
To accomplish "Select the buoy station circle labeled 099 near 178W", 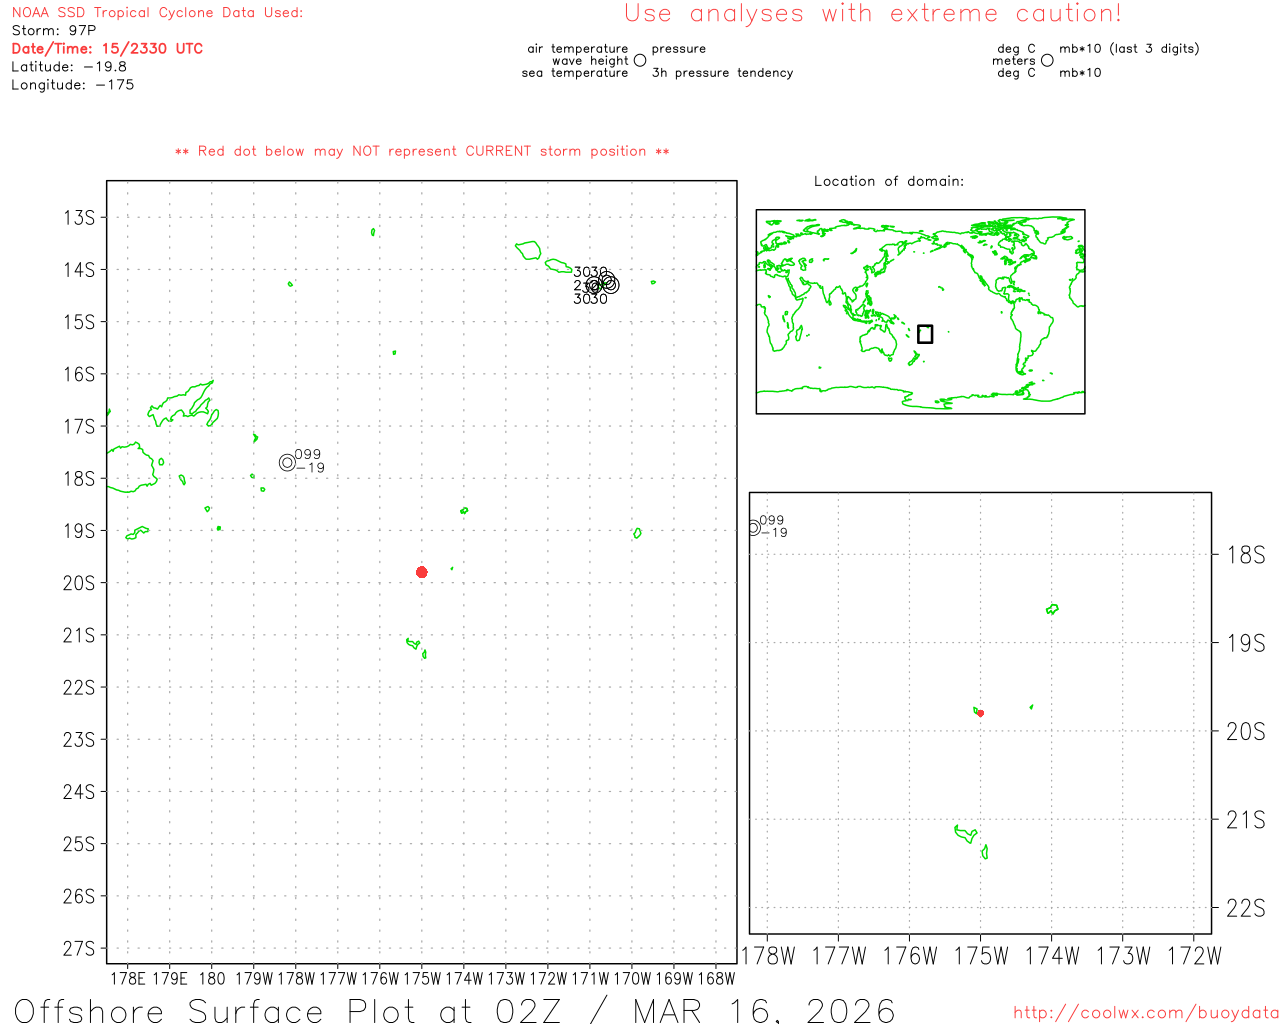I will [x=287, y=462].
